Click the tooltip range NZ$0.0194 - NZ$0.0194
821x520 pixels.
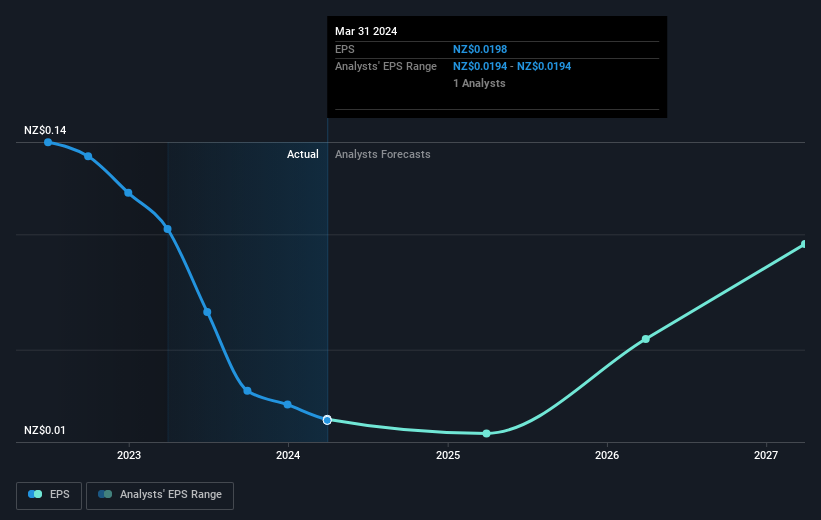point(512,67)
